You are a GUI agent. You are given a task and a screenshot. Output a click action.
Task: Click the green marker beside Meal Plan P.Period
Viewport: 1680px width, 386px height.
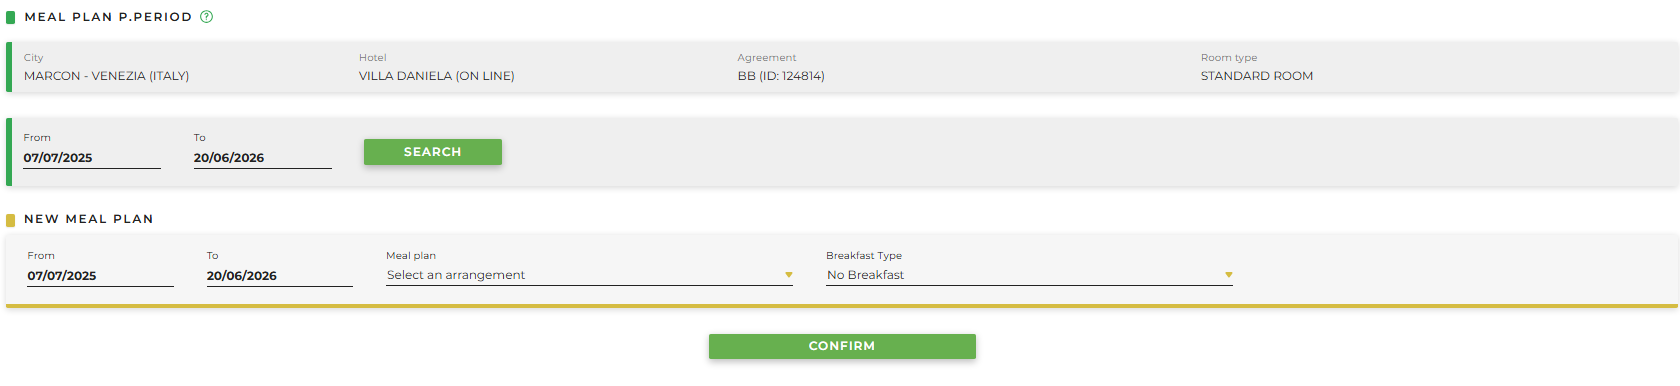point(11,17)
